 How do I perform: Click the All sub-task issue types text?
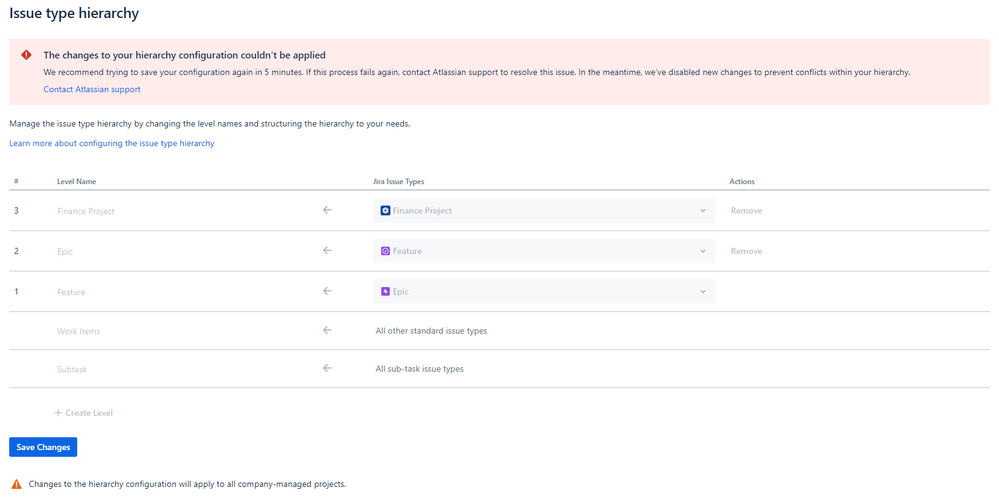419,369
